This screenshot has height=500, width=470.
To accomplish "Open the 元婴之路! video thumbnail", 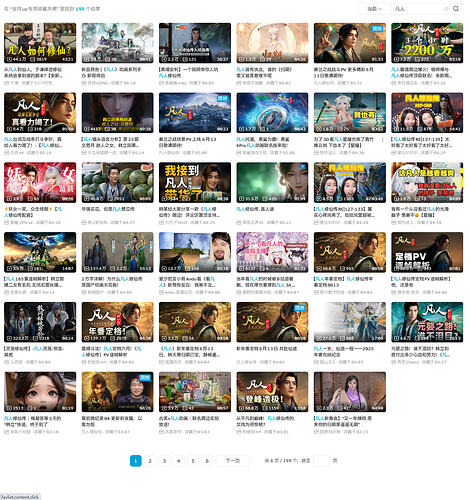I will pos(427,322).
